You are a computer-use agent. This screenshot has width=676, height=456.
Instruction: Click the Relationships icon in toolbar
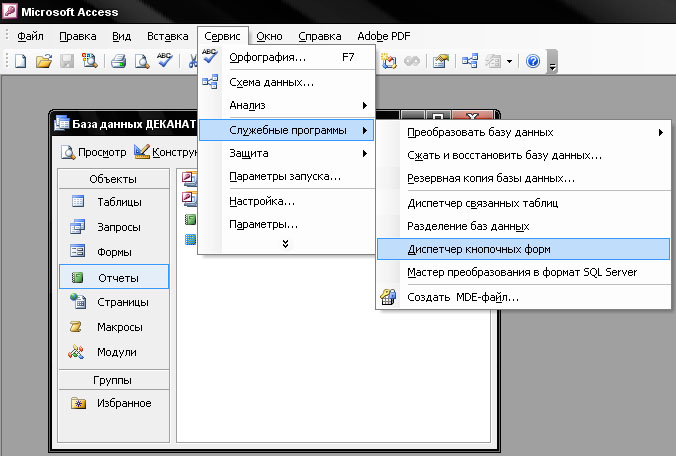(469, 61)
